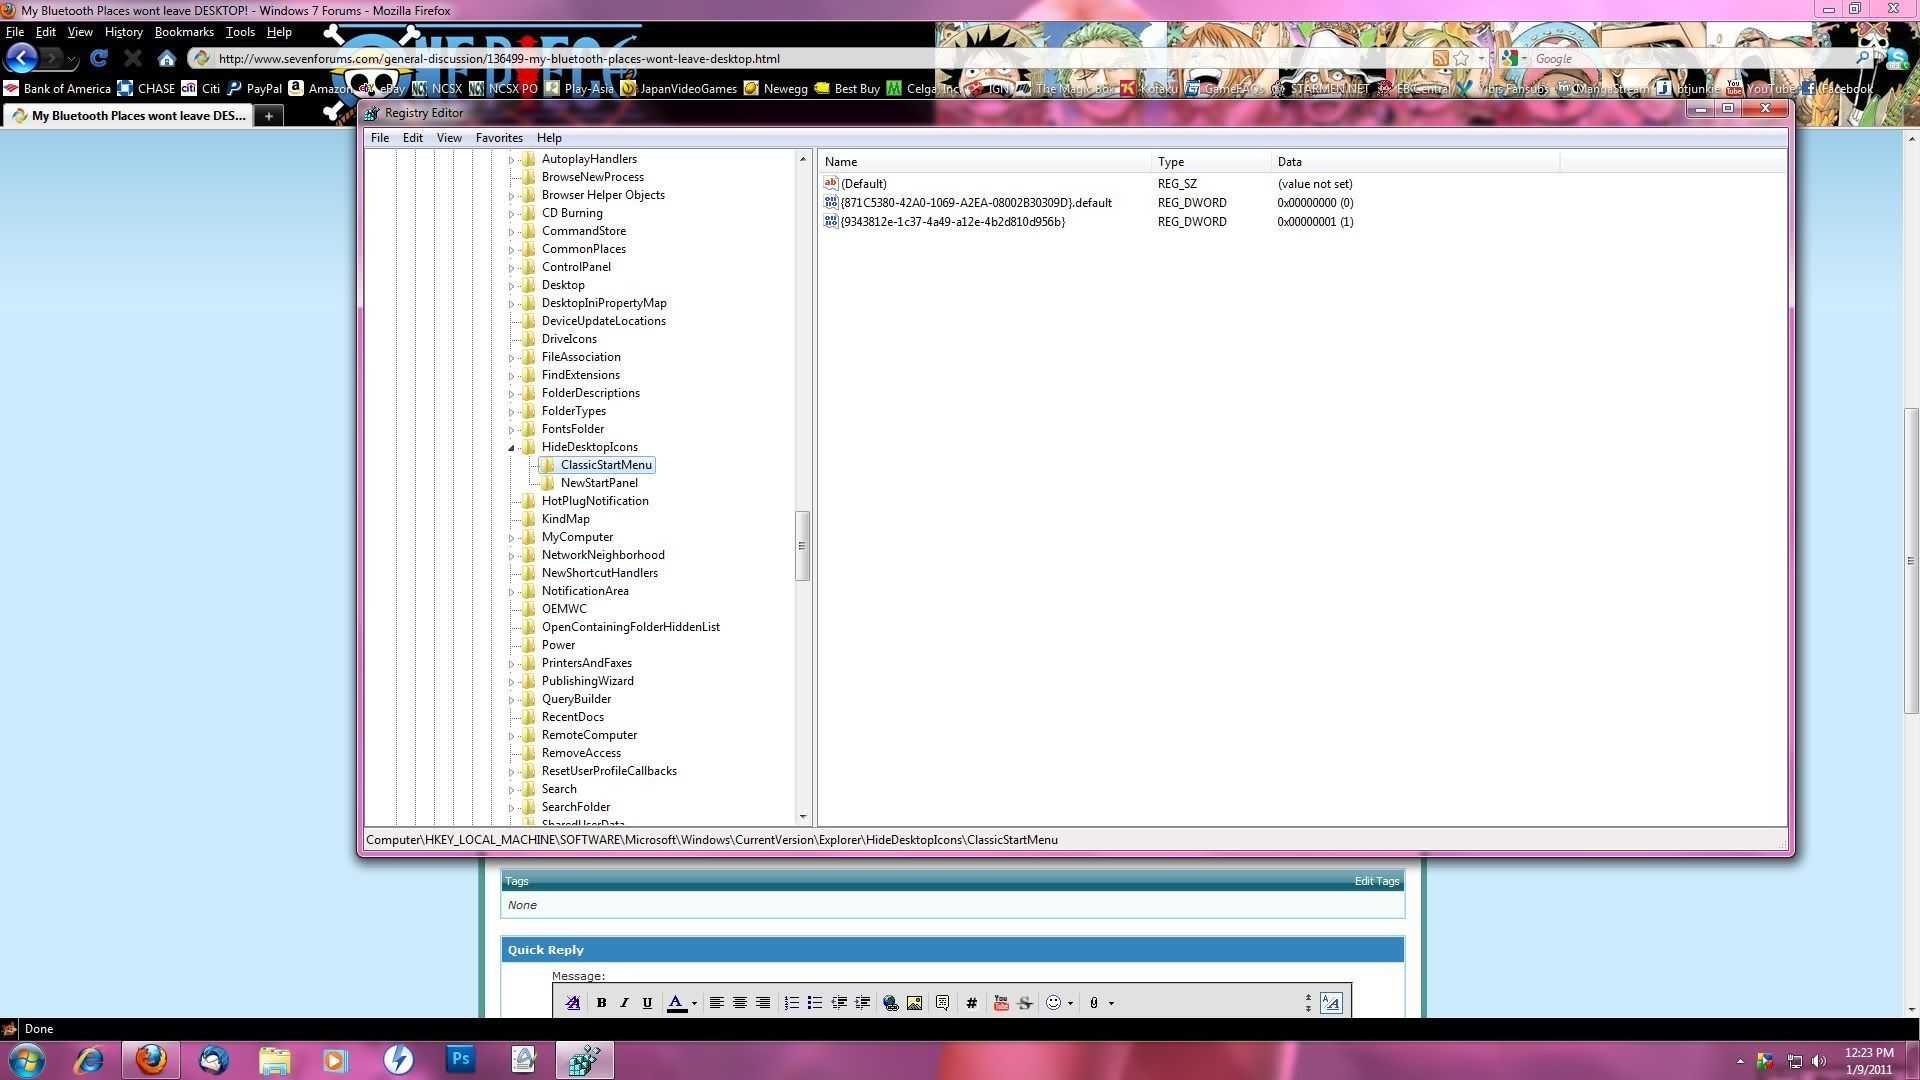Image resolution: width=1920 pixels, height=1080 pixels.
Task: Toggle italic formatting
Action: (x=624, y=1003)
